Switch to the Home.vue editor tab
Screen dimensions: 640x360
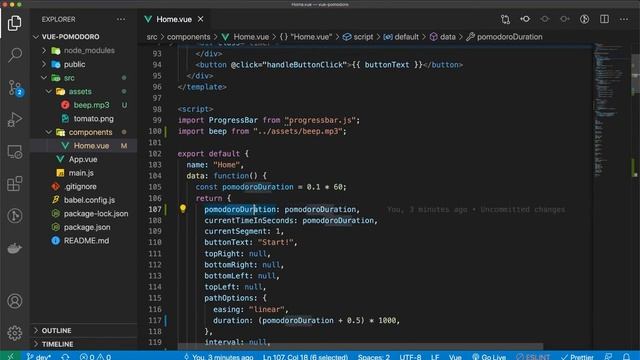(x=174, y=19)
